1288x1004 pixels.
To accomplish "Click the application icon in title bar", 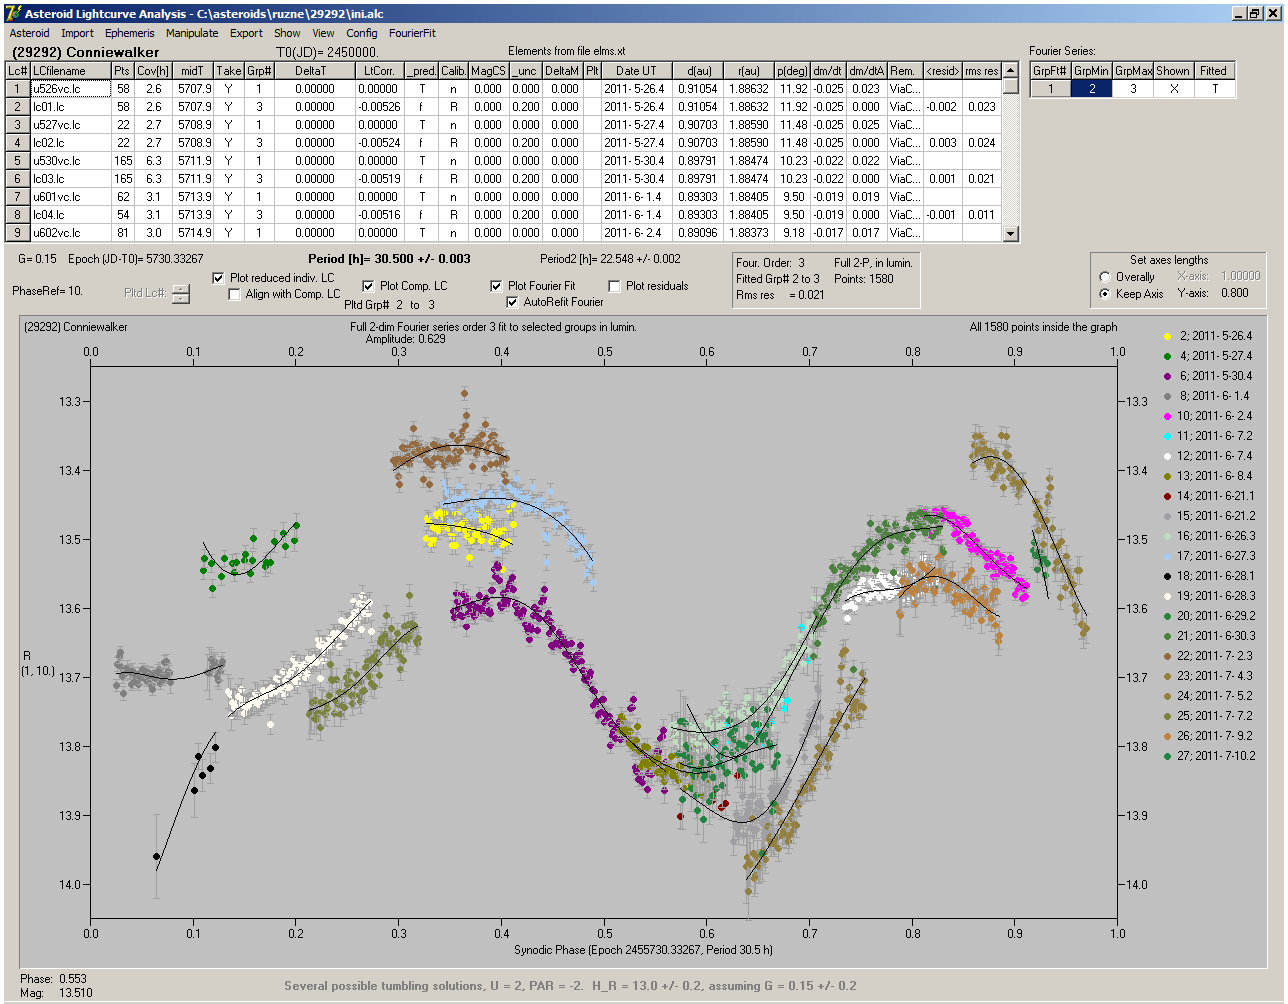I will pos(13,13).
